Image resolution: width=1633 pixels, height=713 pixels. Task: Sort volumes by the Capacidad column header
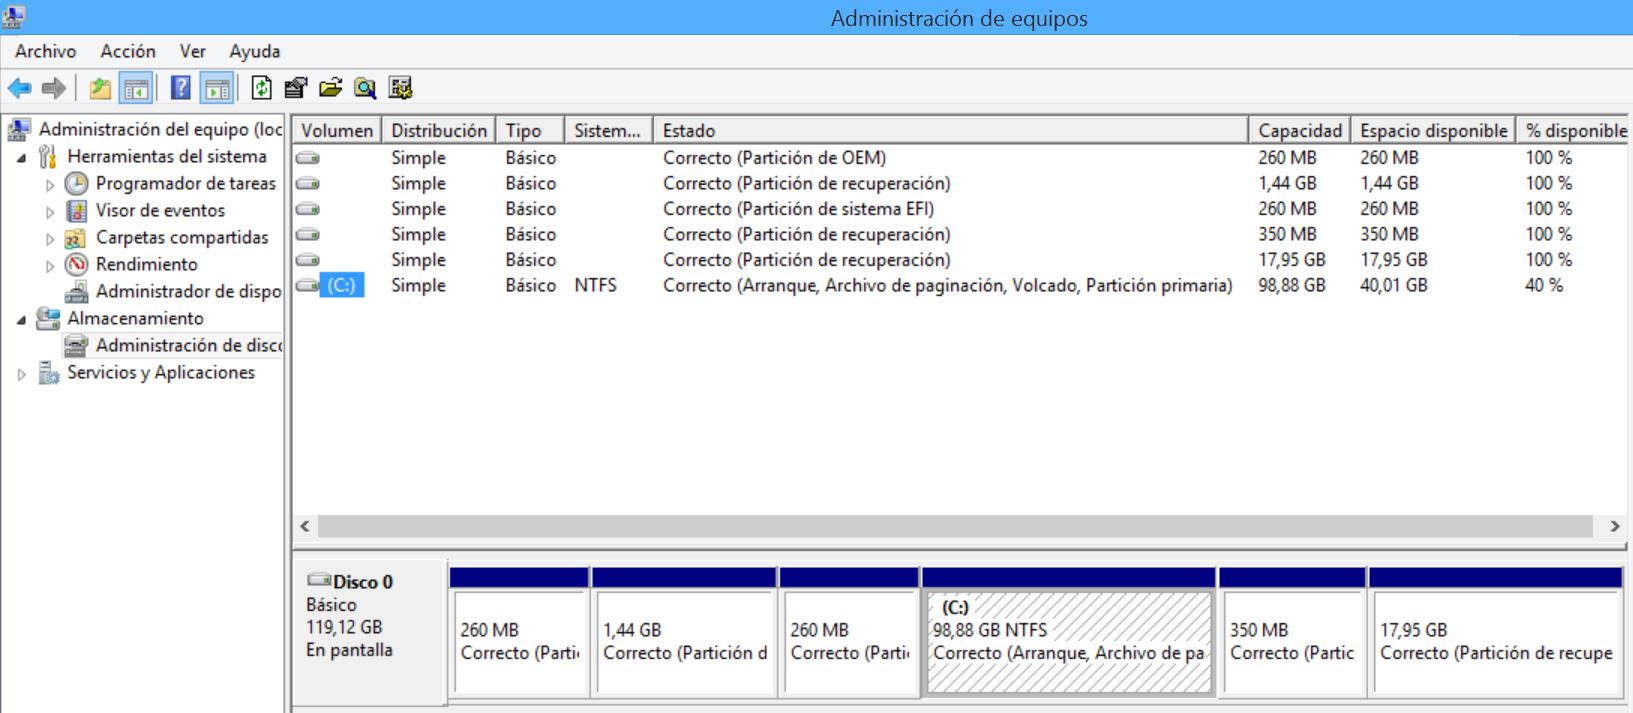tap(1299, 130)
